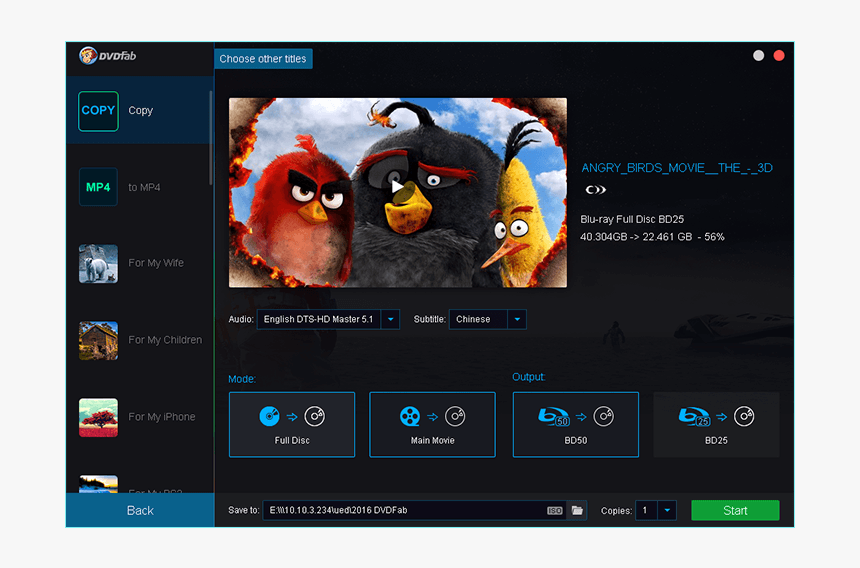
Task: Expand the Subtitle dropdown arrow
Action: click(517, 319)
